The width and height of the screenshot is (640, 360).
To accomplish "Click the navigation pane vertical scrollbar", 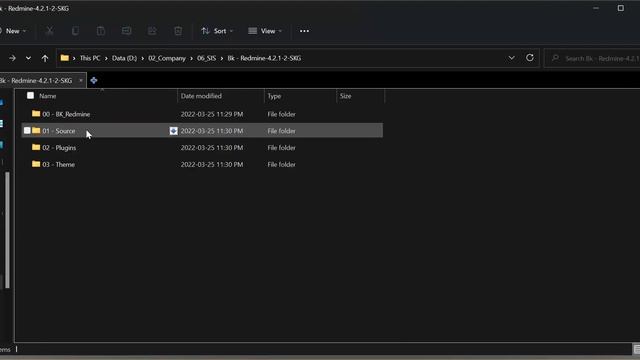I will [7, 230].
